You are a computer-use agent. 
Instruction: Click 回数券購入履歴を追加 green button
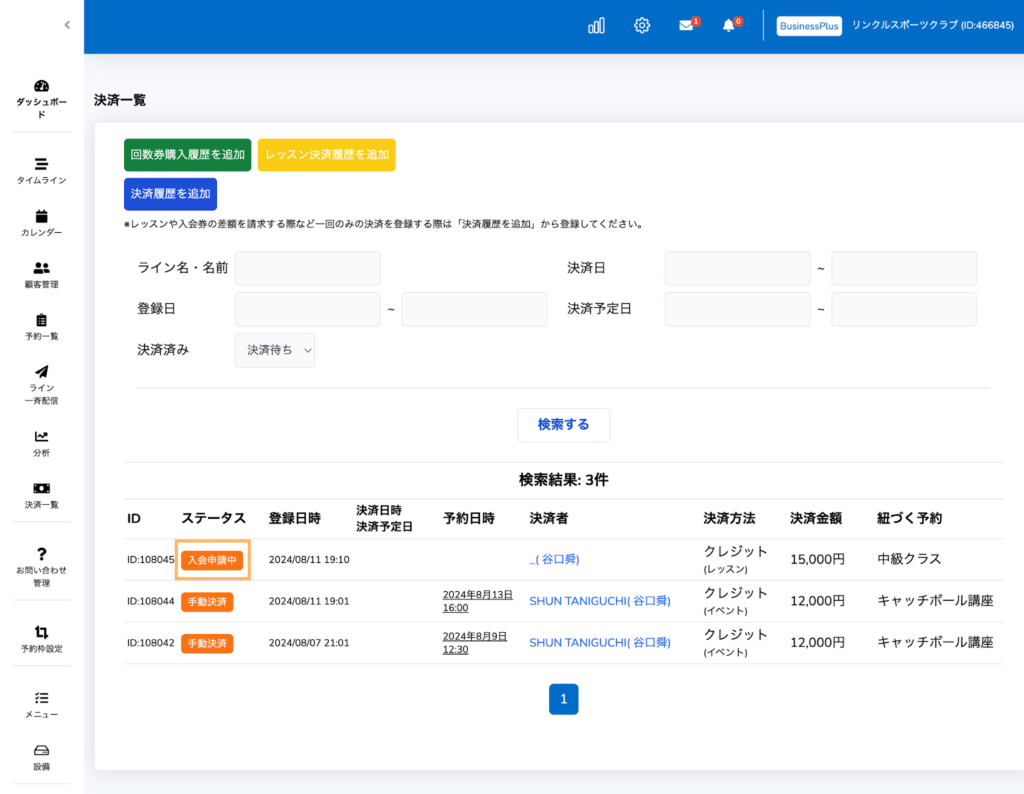187,155
